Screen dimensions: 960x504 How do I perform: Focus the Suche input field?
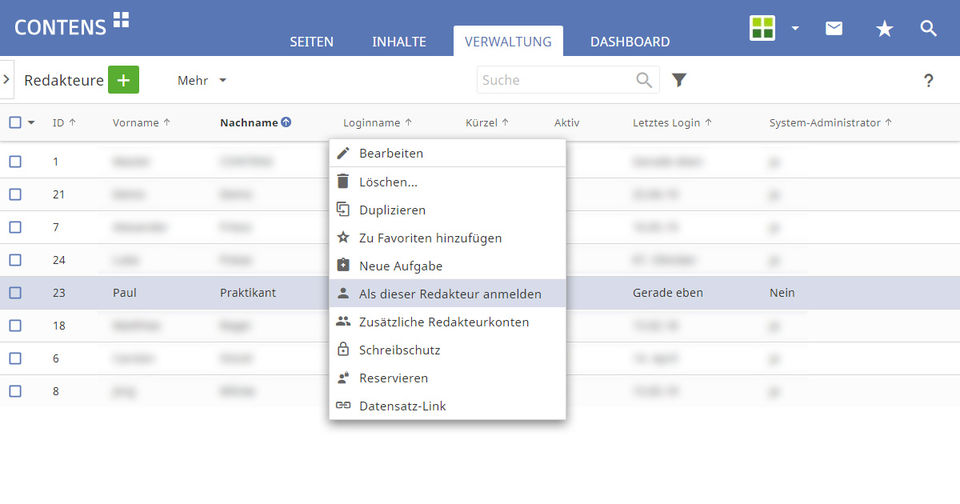[568, 80]
